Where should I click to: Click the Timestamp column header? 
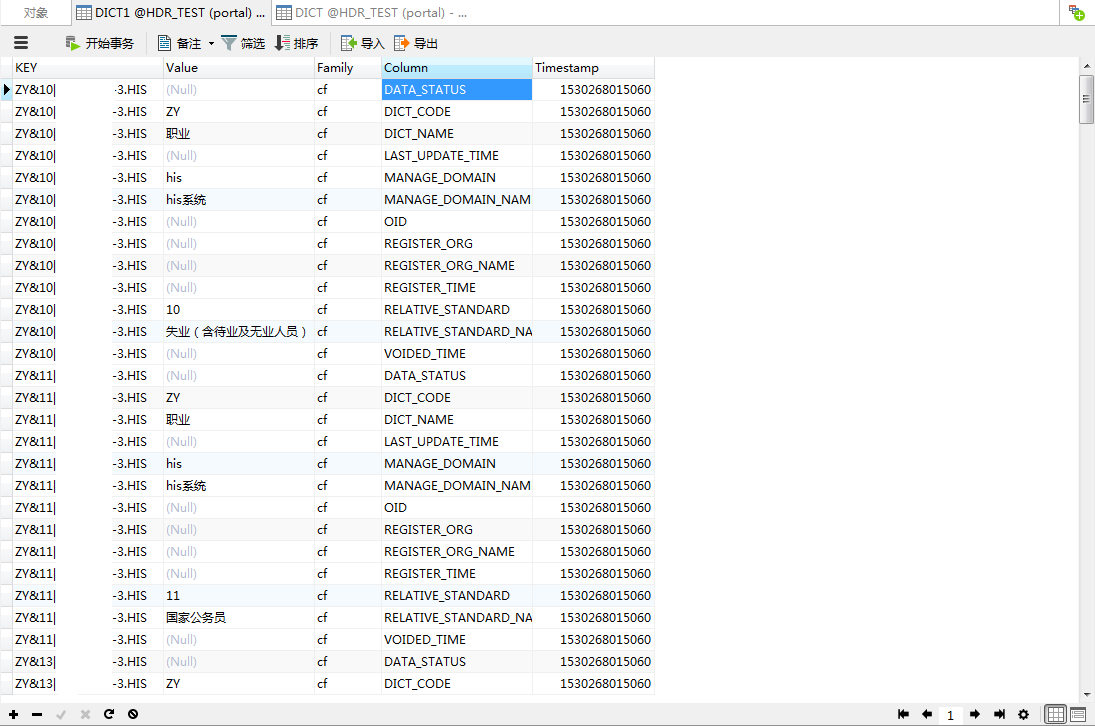tap(593, 68)
